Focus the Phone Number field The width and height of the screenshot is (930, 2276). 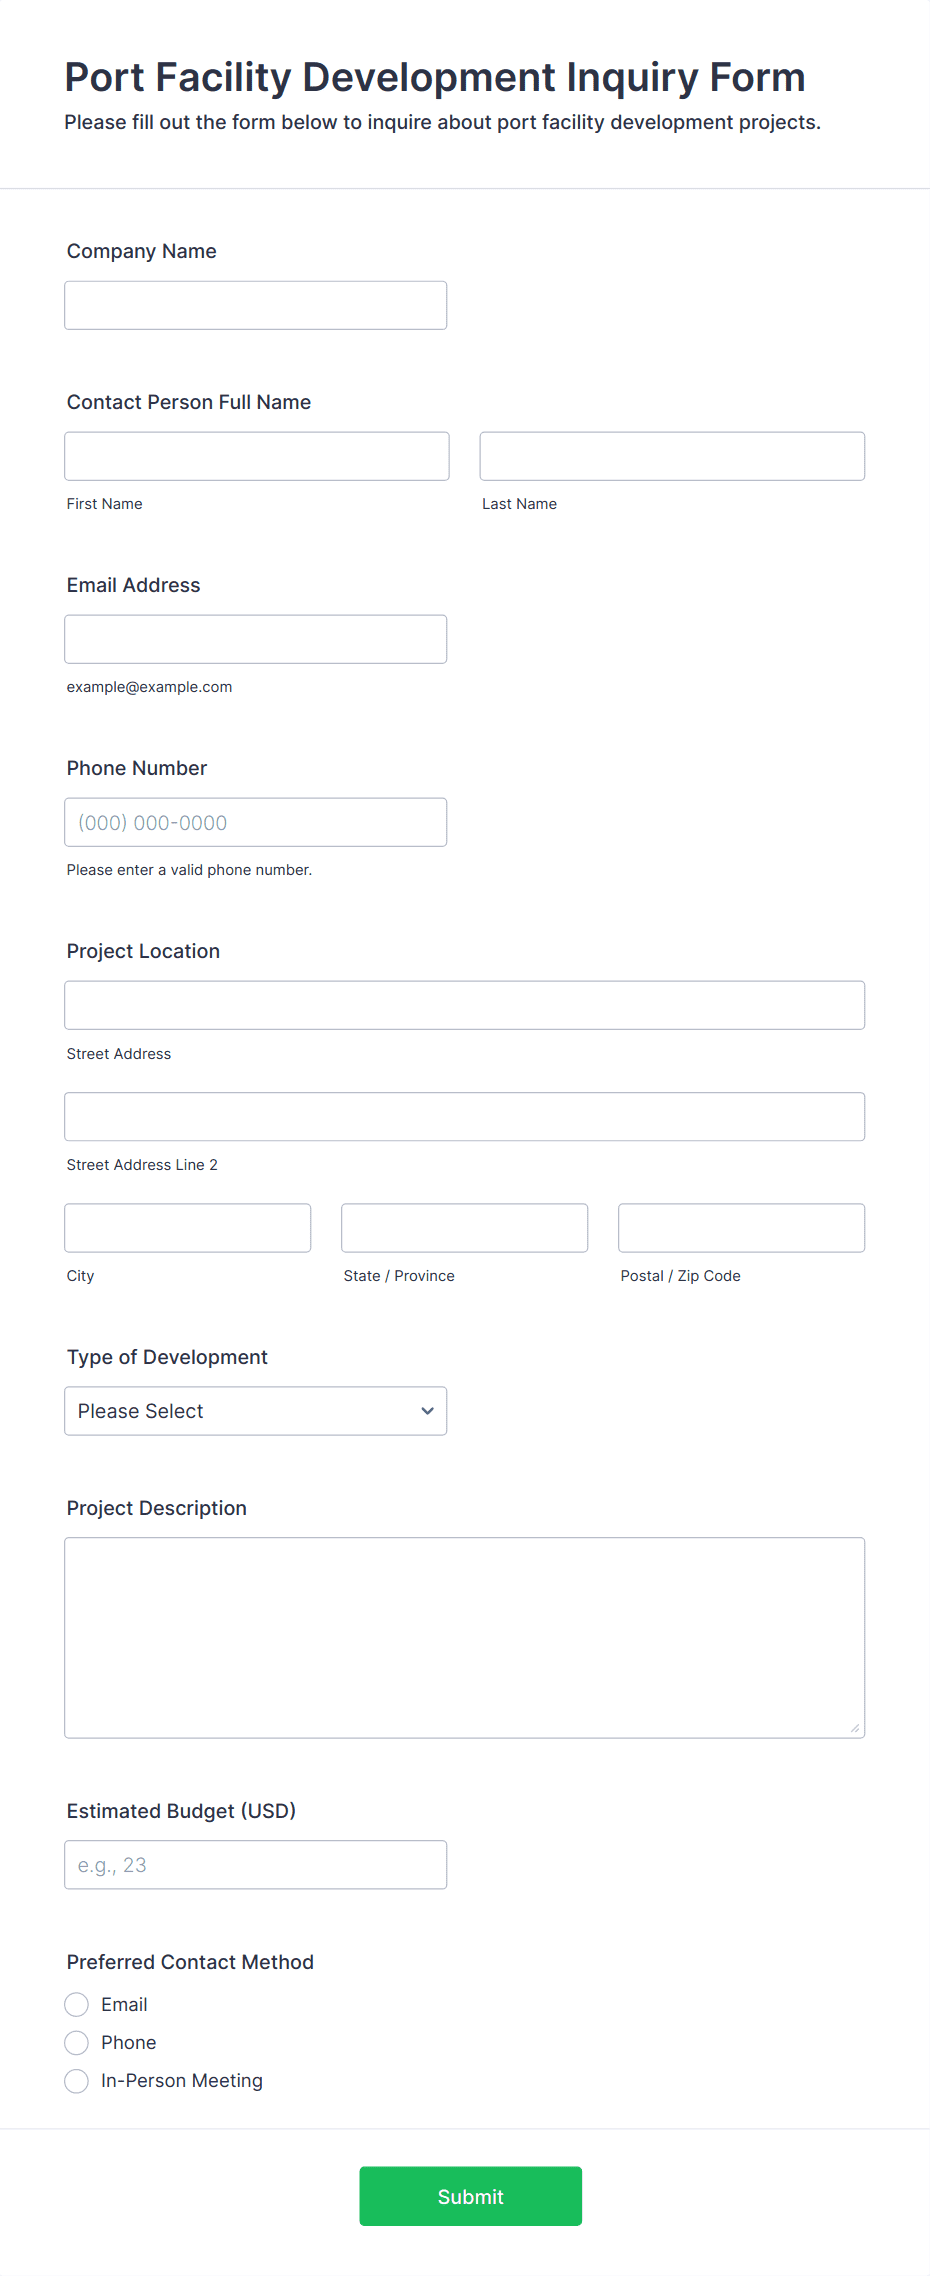(255, 822)
